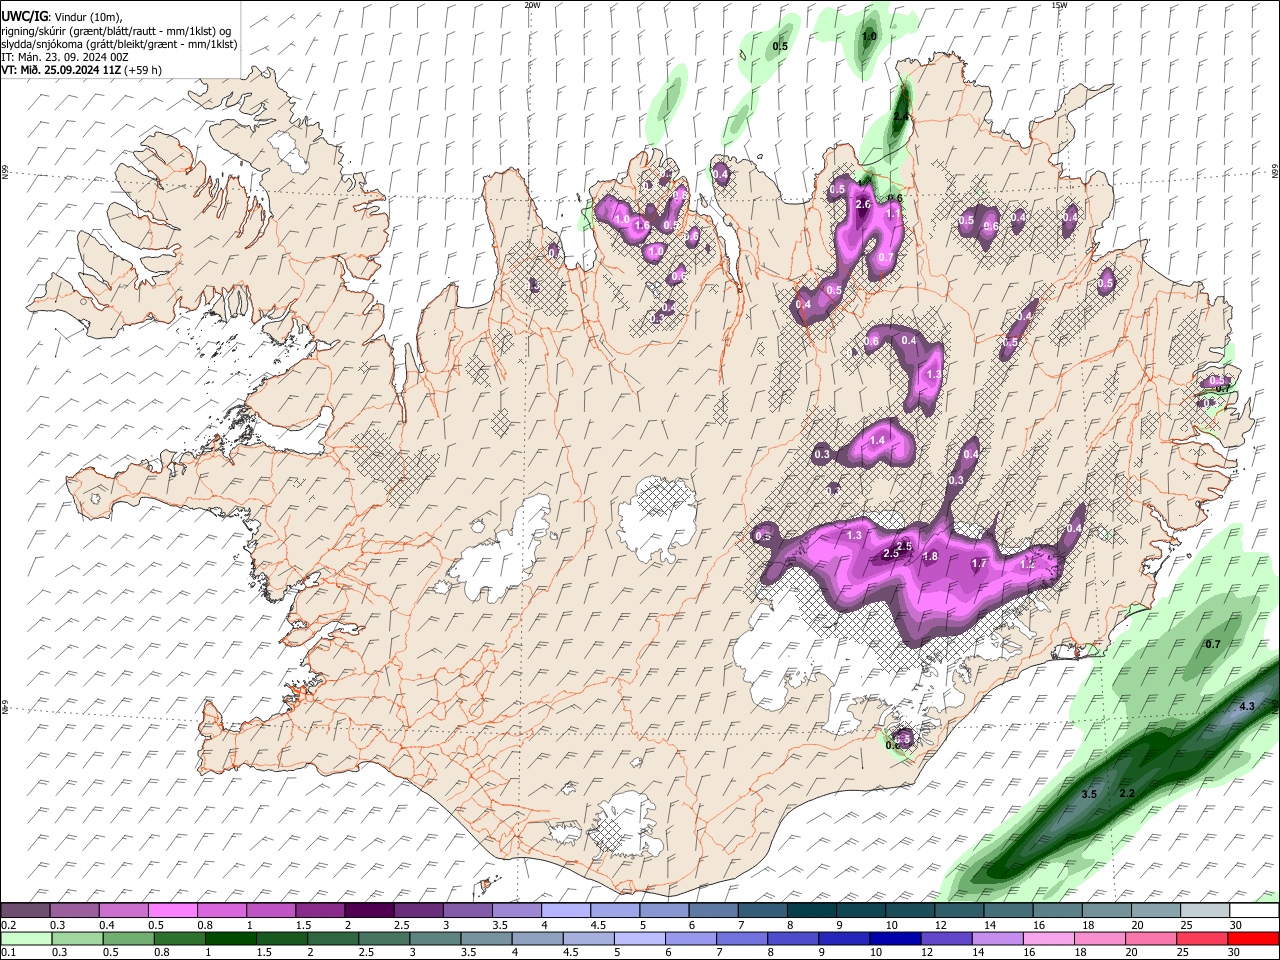The width and height of the screenshot is (1280, 960).
Task: Click the 'slydda/snjókoma' legend description line
Action: click(x=119, y=44)
